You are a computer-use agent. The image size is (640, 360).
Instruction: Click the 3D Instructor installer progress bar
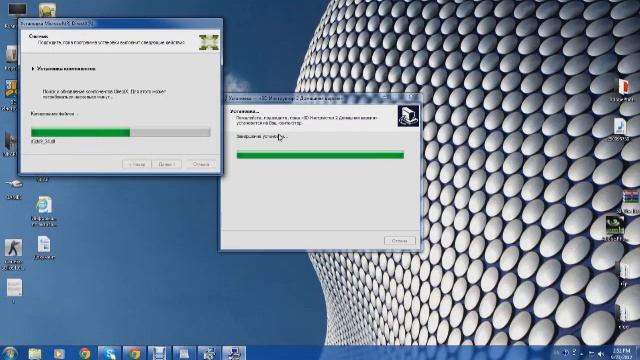[x=320, y=155]
